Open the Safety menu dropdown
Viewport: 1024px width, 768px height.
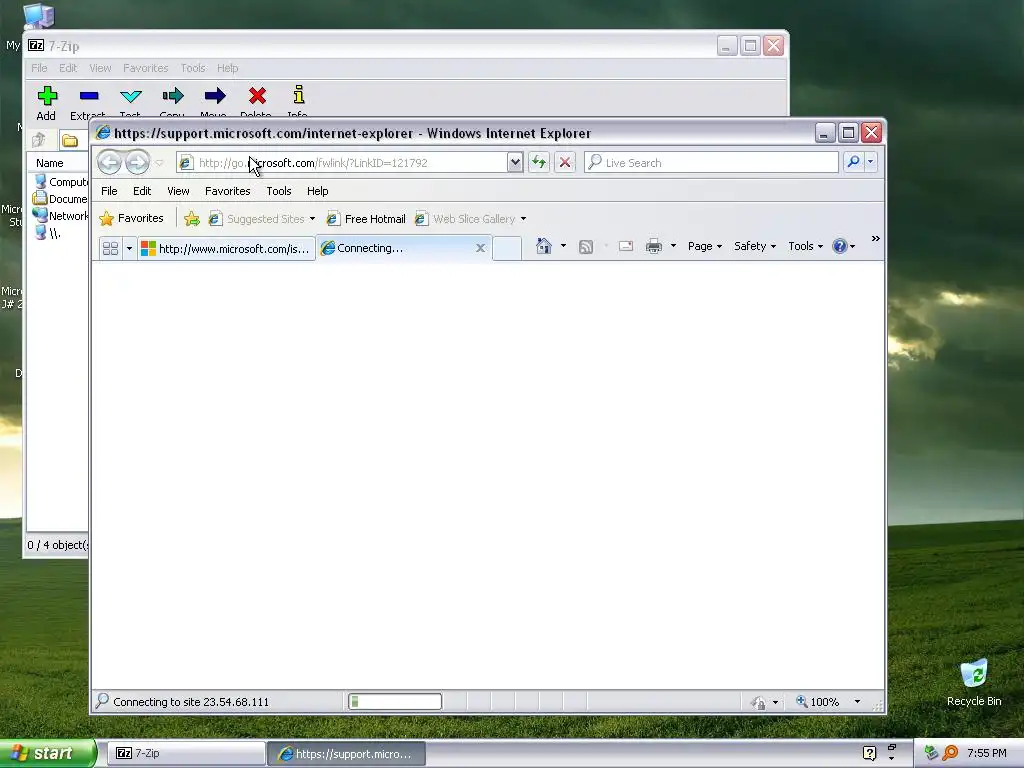click(755, 246)
